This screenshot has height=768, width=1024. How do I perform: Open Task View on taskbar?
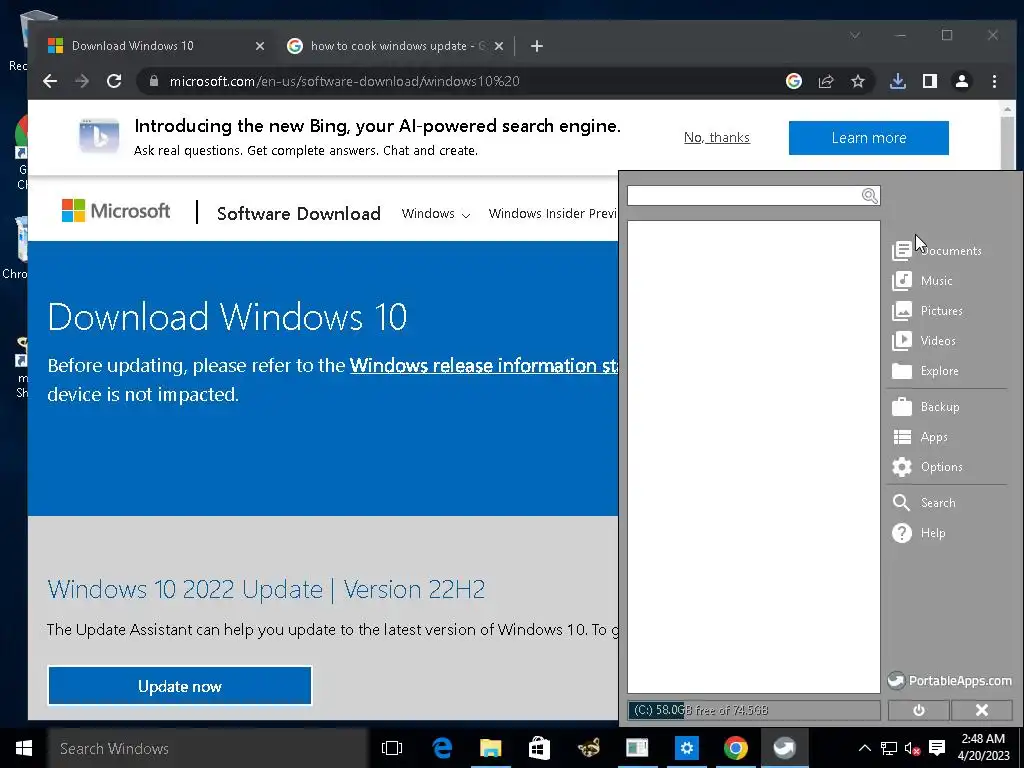pyautogui.click(x=391, y=748)
